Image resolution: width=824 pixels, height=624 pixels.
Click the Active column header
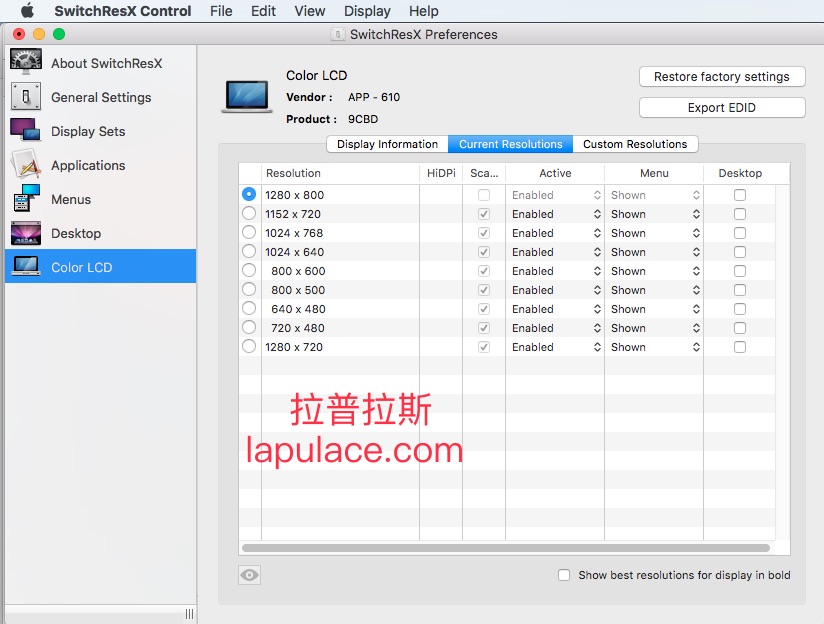coord(555,173)
